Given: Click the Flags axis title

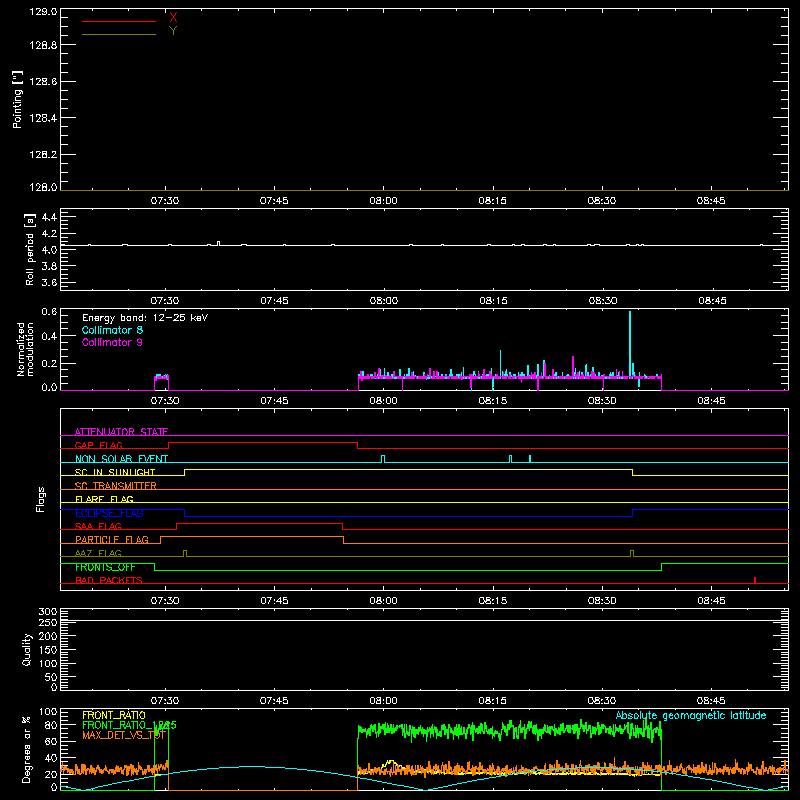Looking at the screenshot, I should pyautogui.click(x=40, y=499).
